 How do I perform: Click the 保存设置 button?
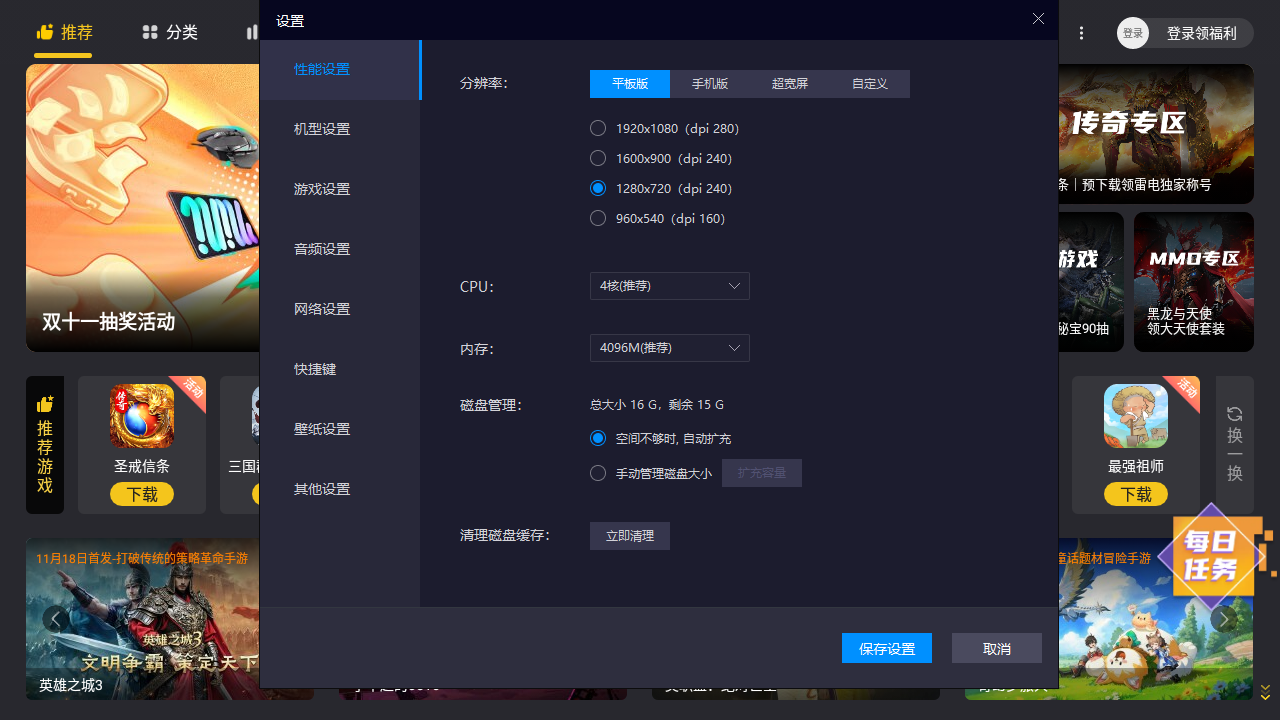[886, 648]
